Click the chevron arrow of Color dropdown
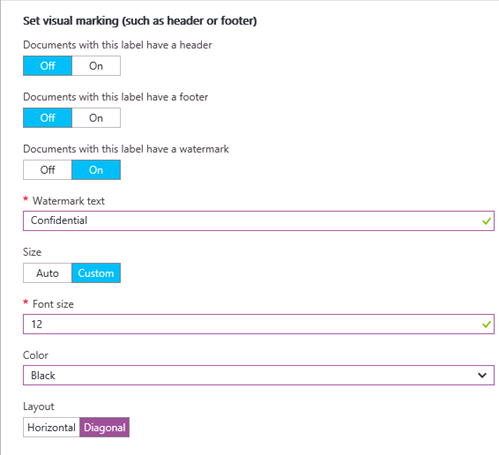This screenshot has height=455, width=499. coord(482,375)
